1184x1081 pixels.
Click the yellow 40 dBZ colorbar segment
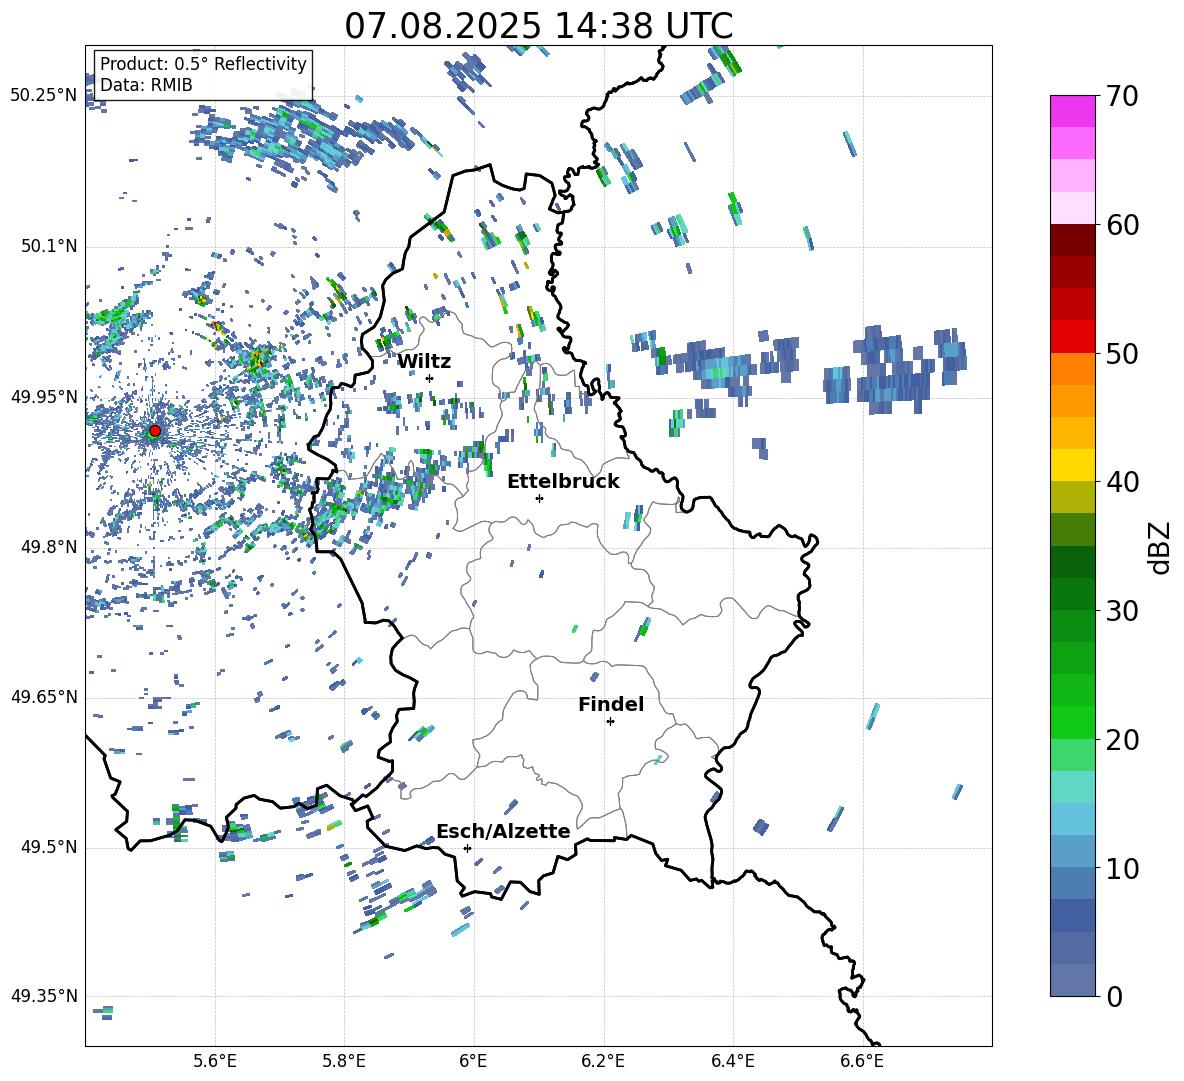1072,465
